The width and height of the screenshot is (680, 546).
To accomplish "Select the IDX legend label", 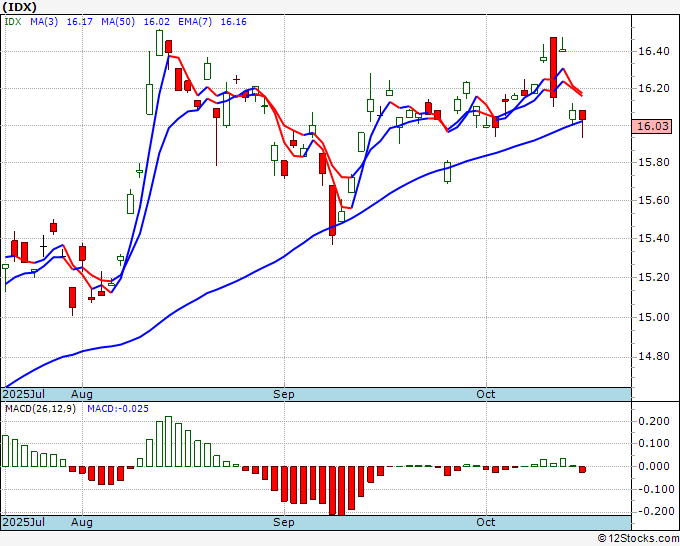I will (x=13, y=22).
